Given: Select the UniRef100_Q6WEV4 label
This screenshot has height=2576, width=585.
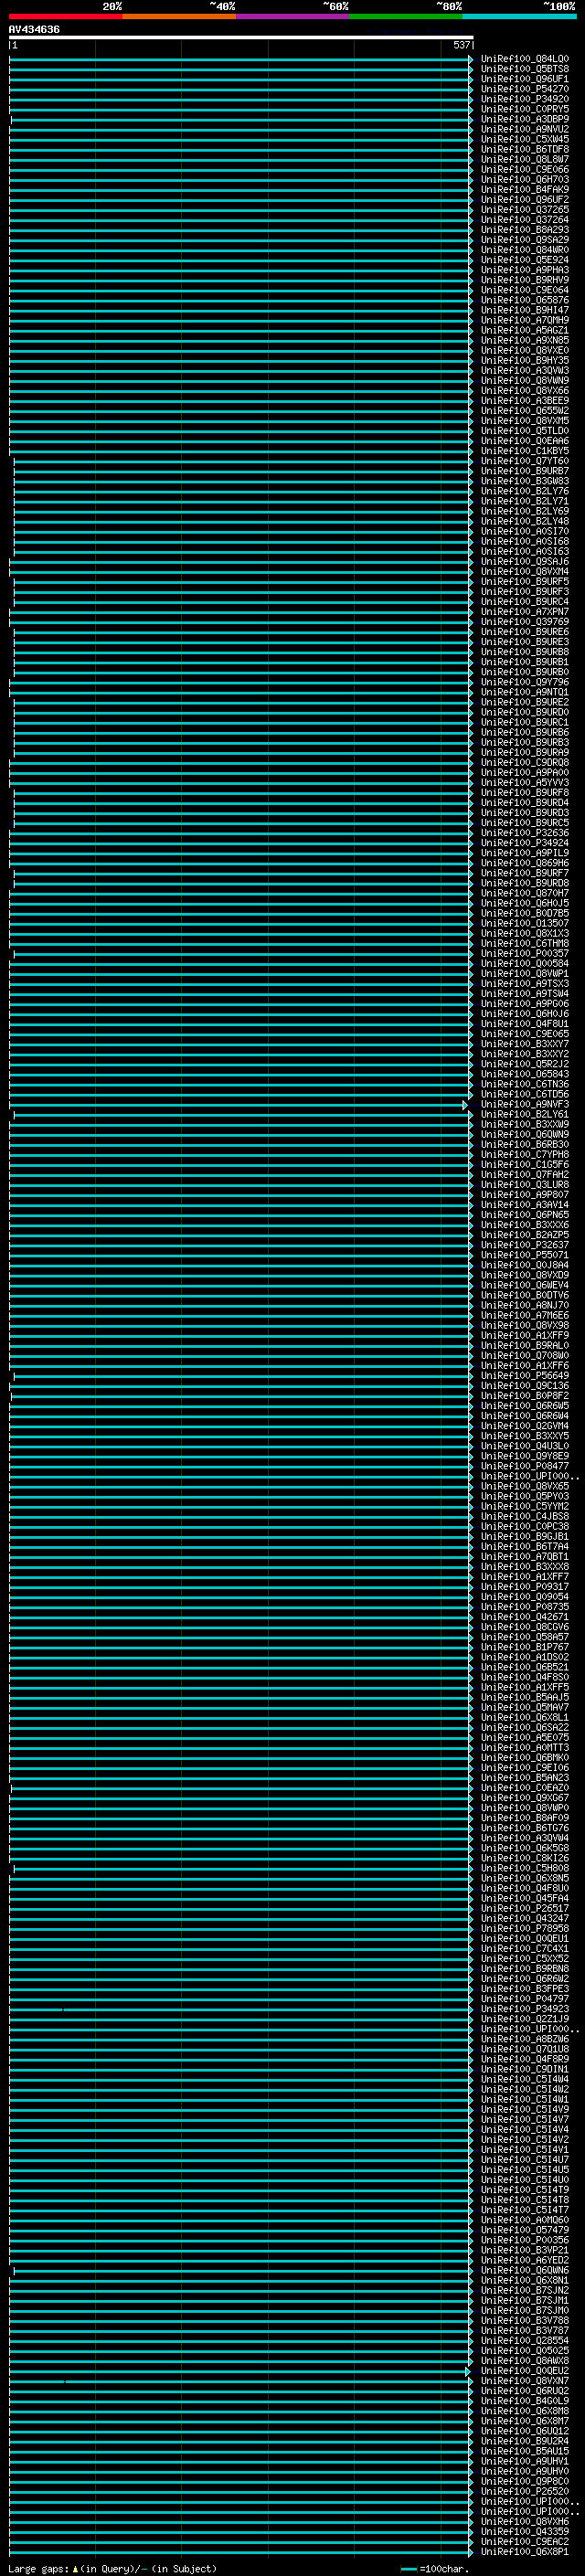Looking at the screenshot, I should tap(525, 1285).
